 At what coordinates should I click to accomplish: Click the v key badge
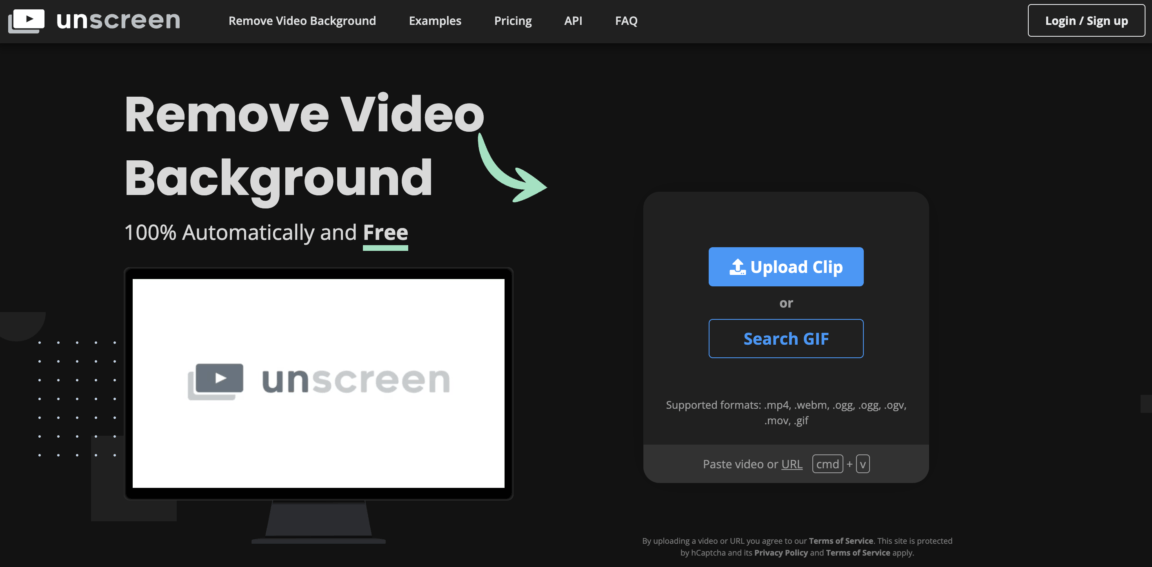pos(863,464)
